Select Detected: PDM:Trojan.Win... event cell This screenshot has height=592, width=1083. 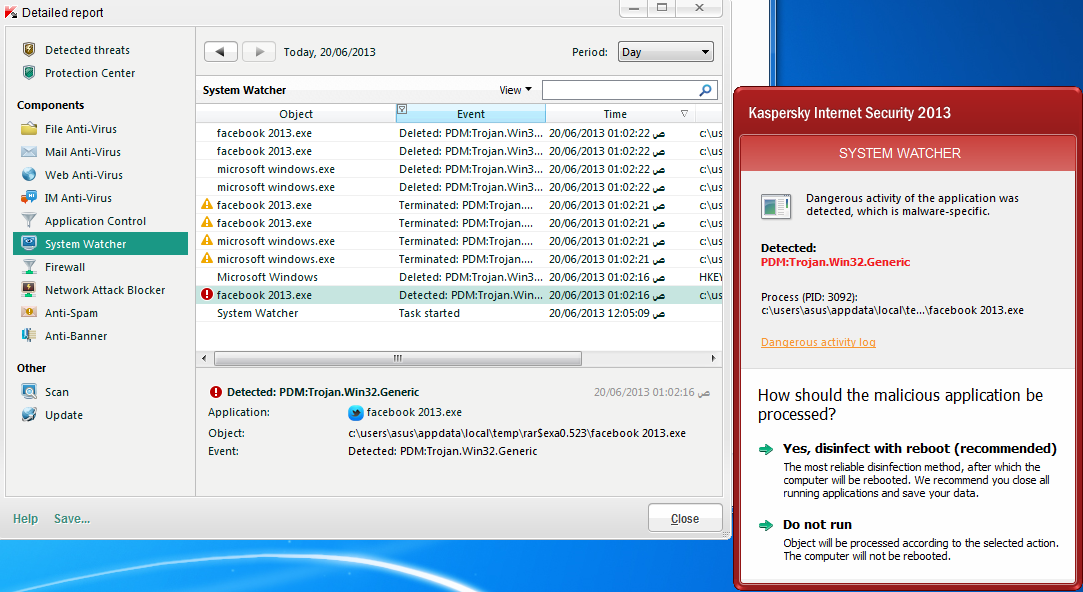click(x=470, y=295)
